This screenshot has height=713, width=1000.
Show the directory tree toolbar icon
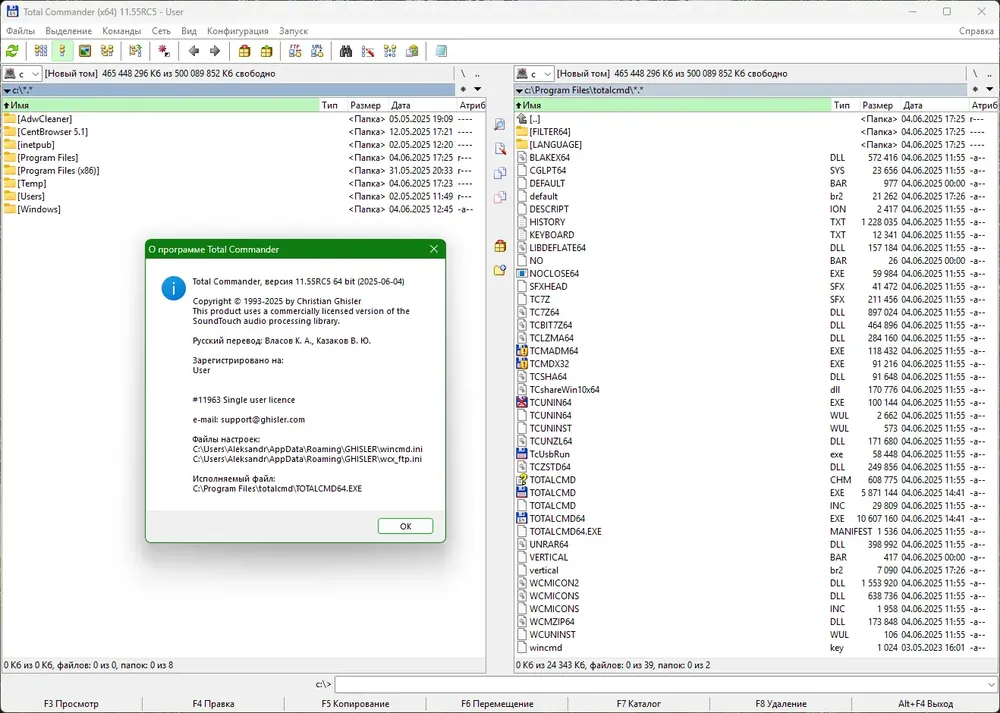tap(107, 51)
